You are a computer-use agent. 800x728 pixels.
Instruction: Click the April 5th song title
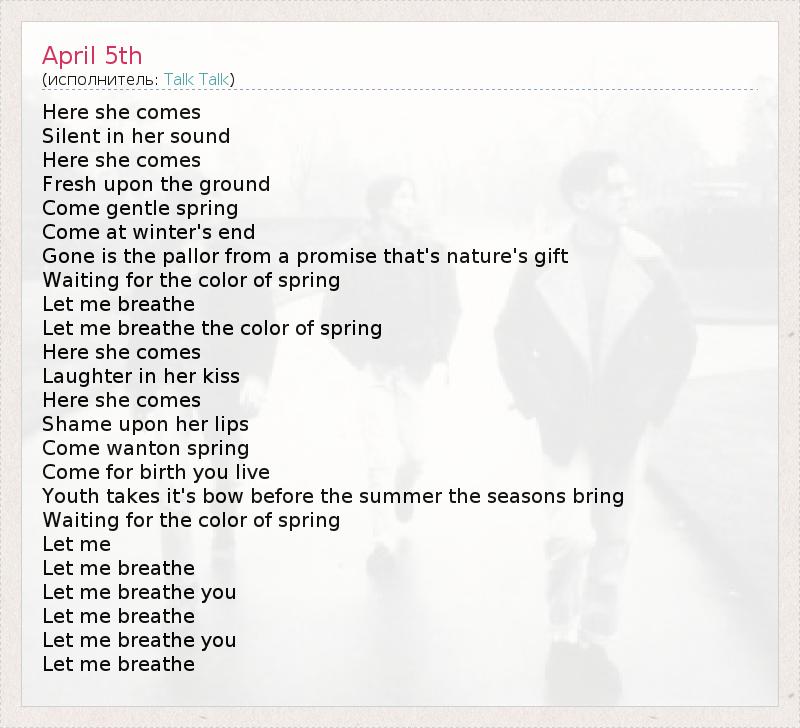pos(92,54)
